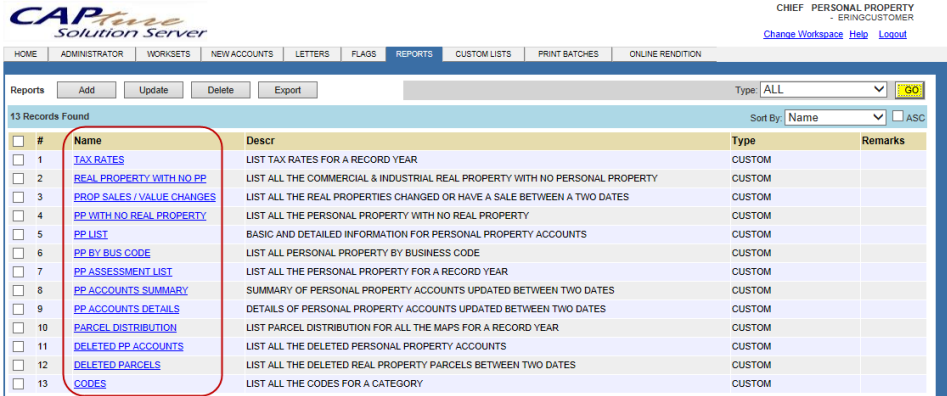Tick the PARCEL DISTRIBUTION checkbox

point(19,328)
